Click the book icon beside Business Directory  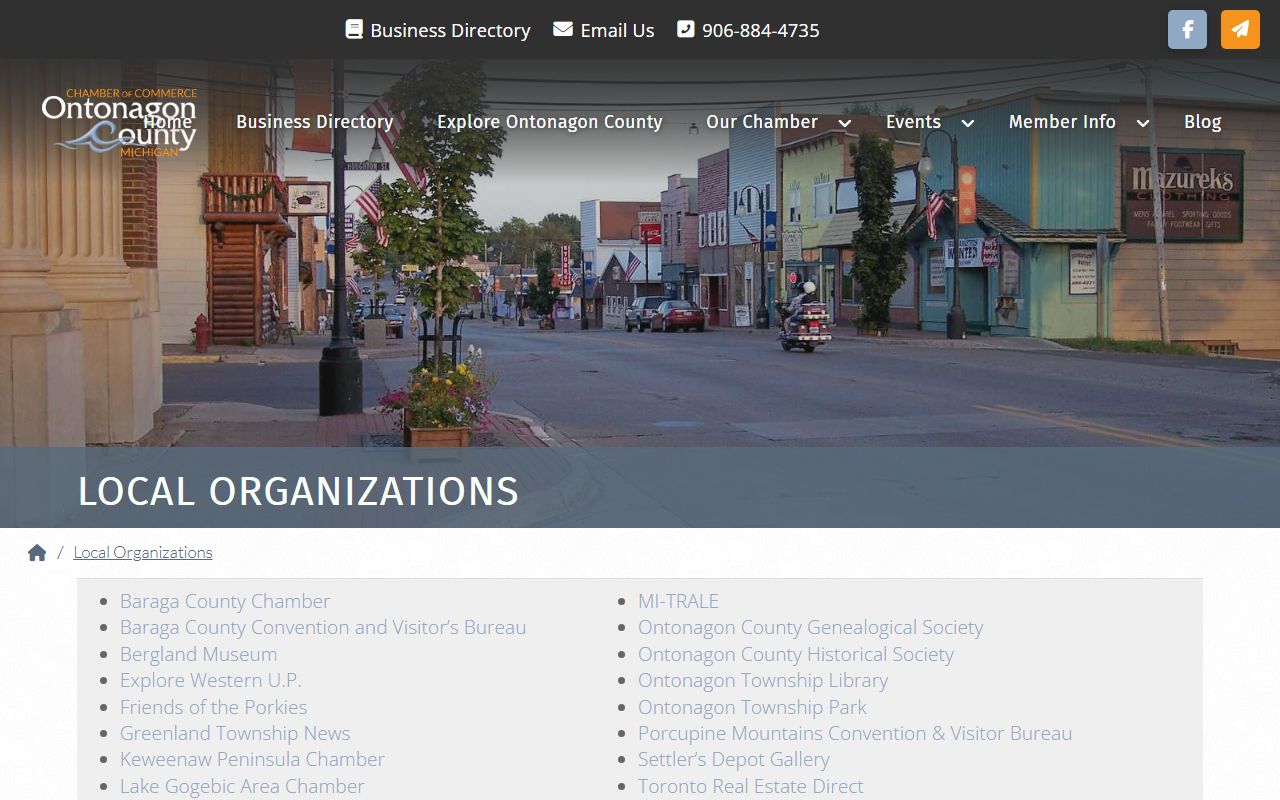(x=354, y=29)
